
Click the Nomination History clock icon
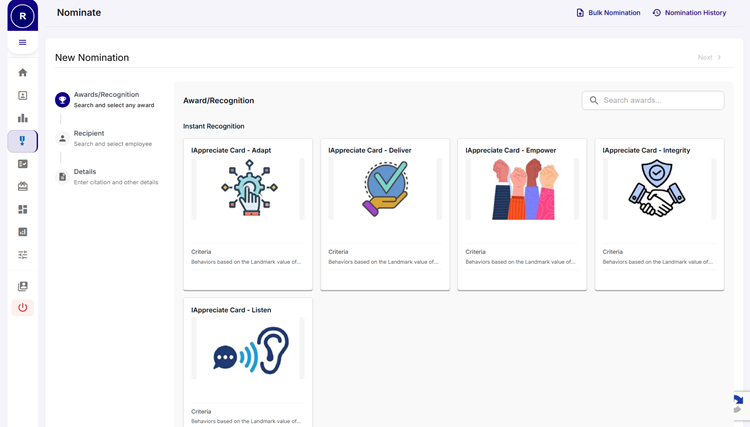pos(657,13)
